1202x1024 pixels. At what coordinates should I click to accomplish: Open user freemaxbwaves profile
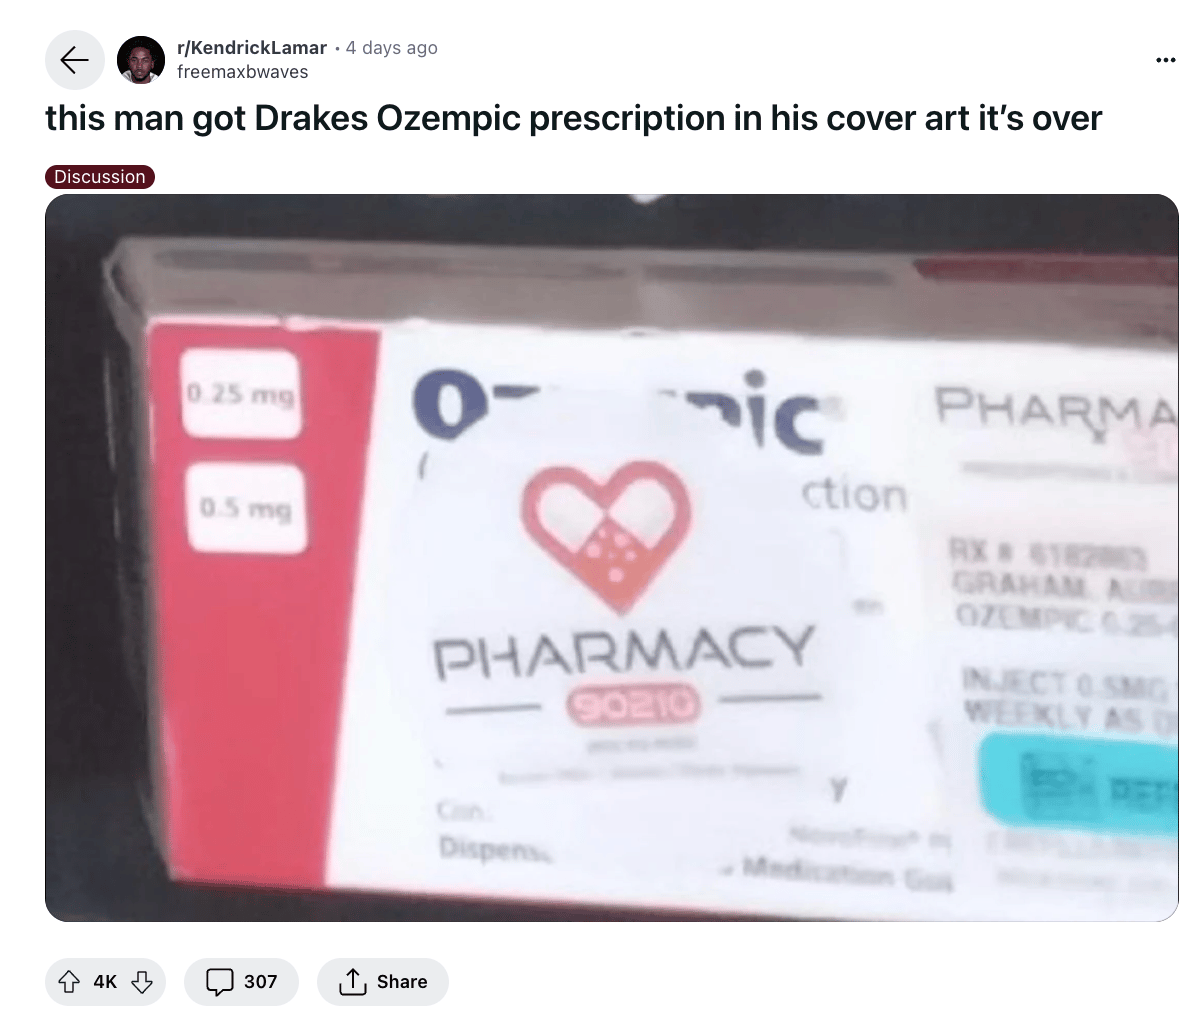(x=242, y=72)
